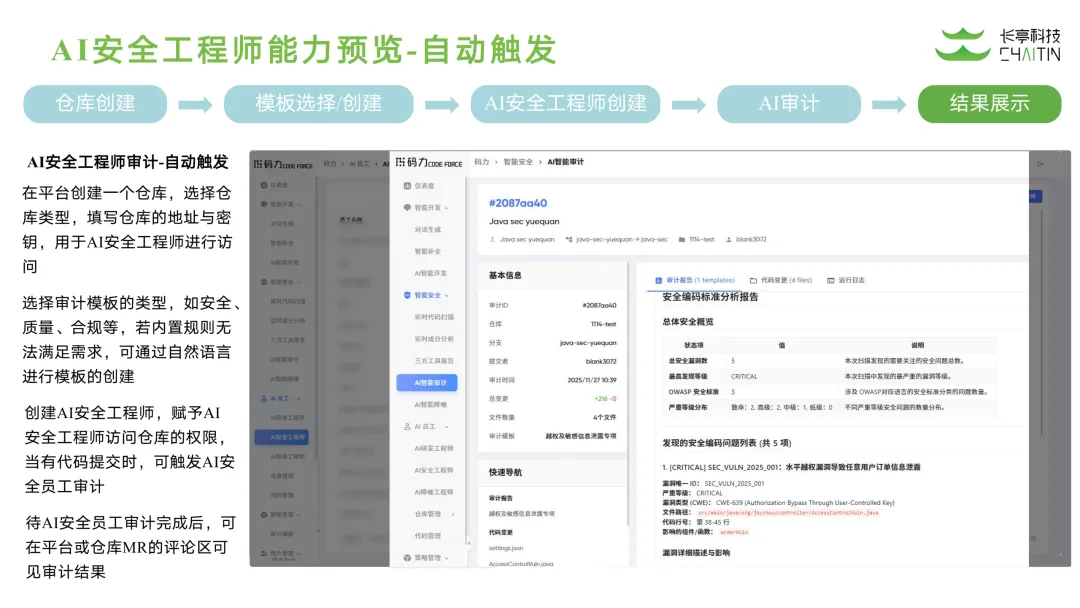
Task: Switch to the 代码变更 (4 files) tab
Action: (x=781, y=280)
